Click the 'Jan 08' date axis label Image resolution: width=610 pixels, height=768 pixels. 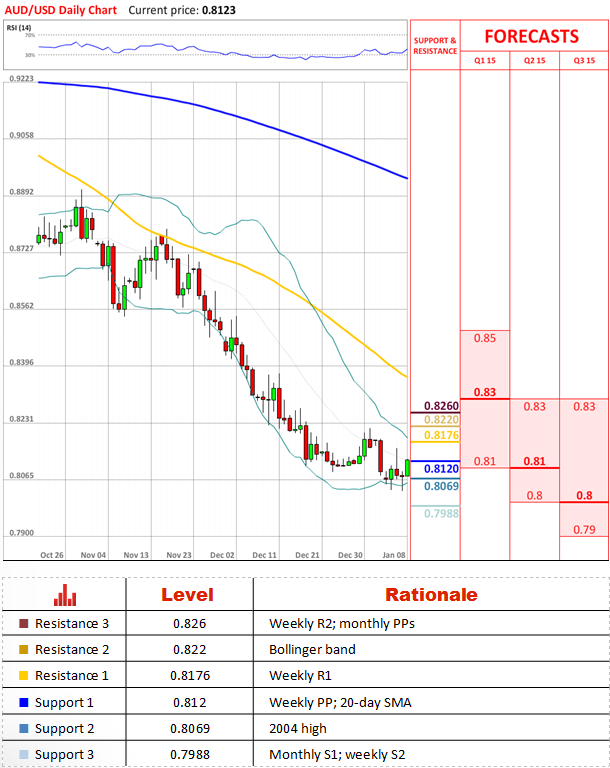pyautogui.click(x=394, y=555)
